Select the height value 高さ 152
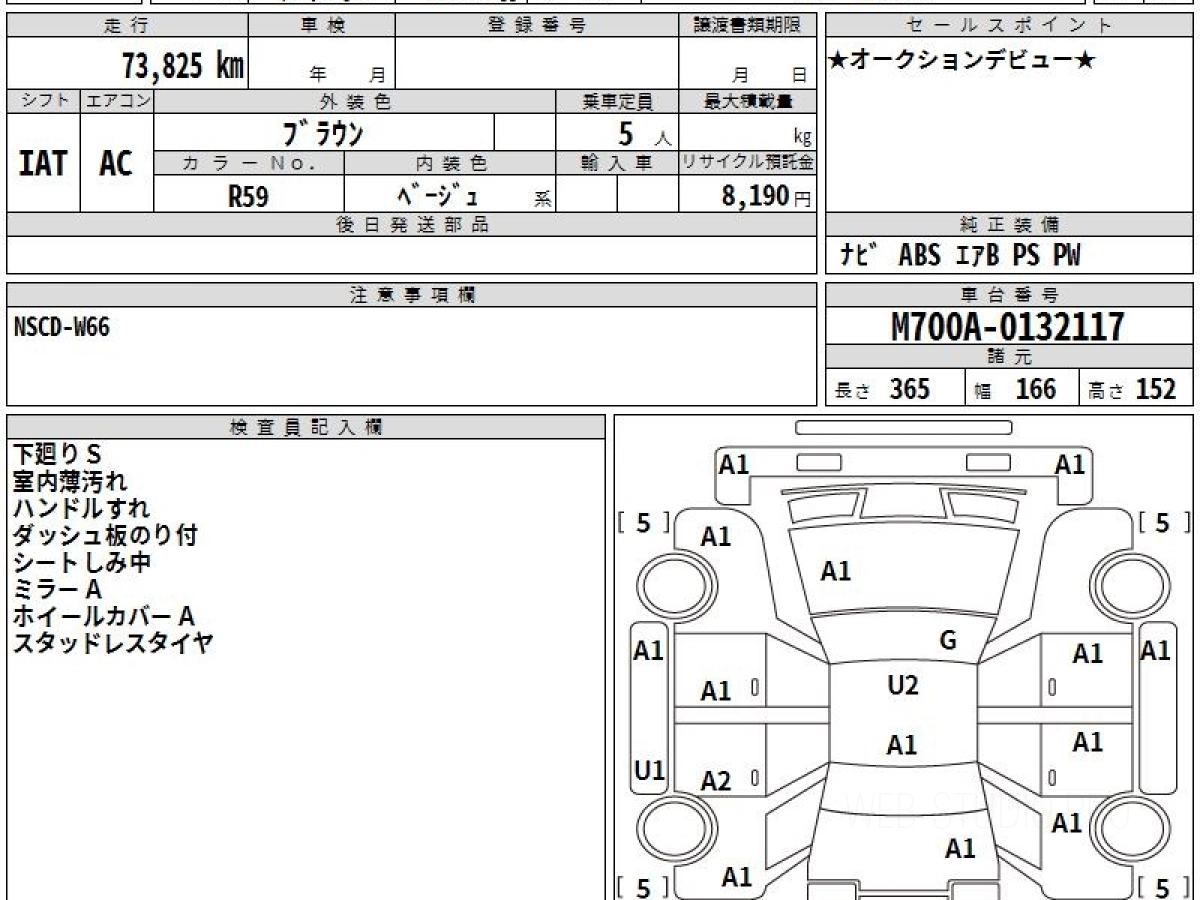The image size is (1200, 900). [1133, 389]
